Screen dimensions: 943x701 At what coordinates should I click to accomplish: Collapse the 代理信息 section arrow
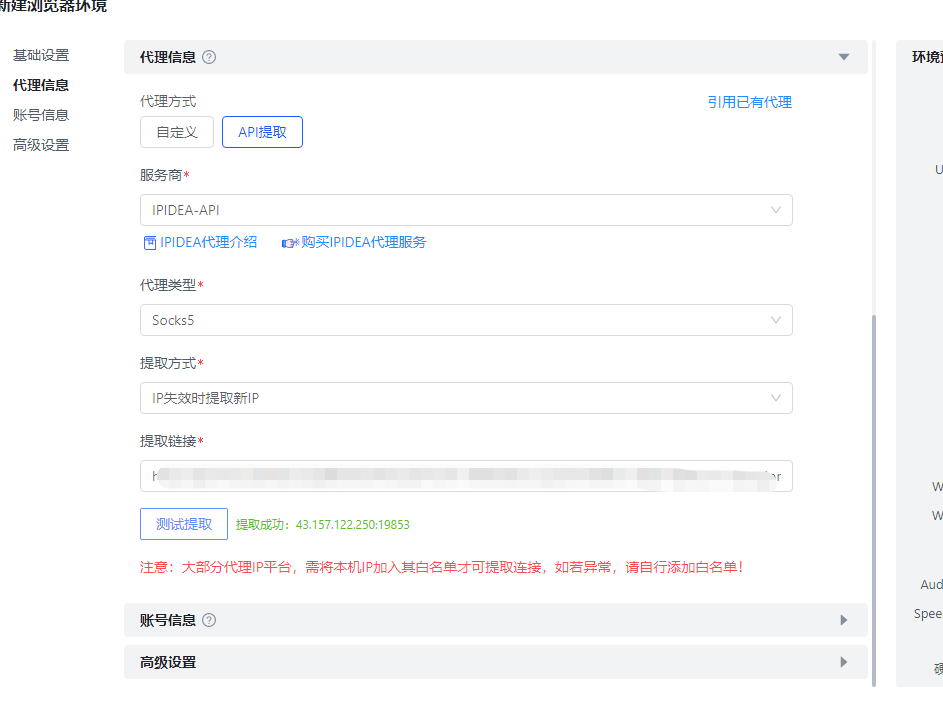coord(844,57)
